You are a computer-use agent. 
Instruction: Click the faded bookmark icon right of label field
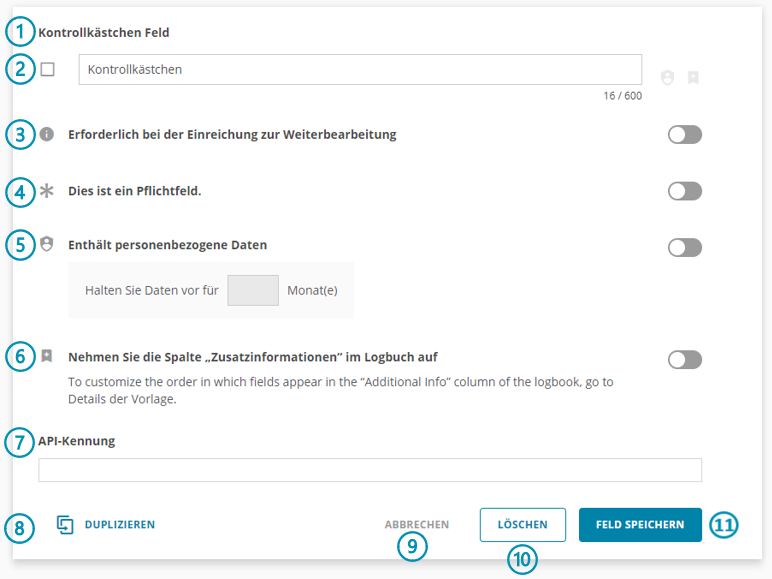[693, 77]
